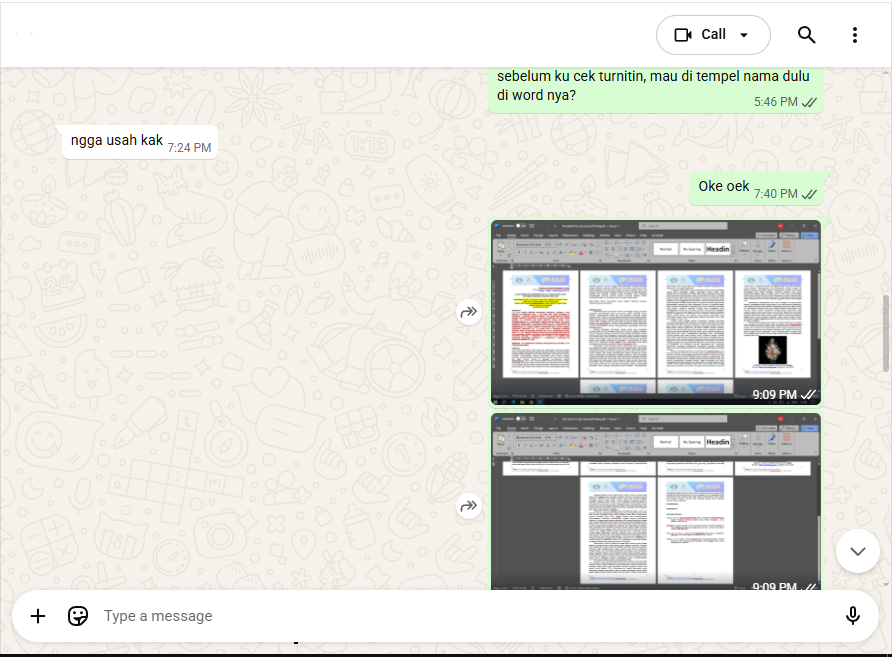892x657 pixels.
Task: Forward the second Word screenshot image
Action: 469,506
